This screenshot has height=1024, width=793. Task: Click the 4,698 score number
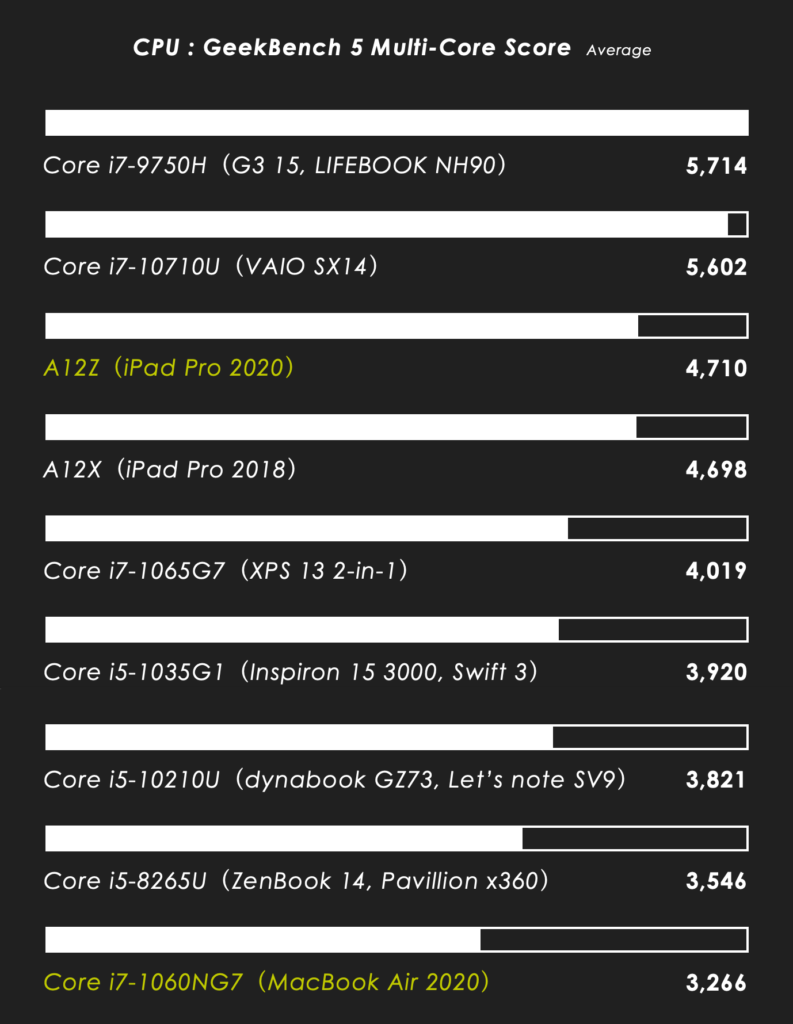(716, 470)
